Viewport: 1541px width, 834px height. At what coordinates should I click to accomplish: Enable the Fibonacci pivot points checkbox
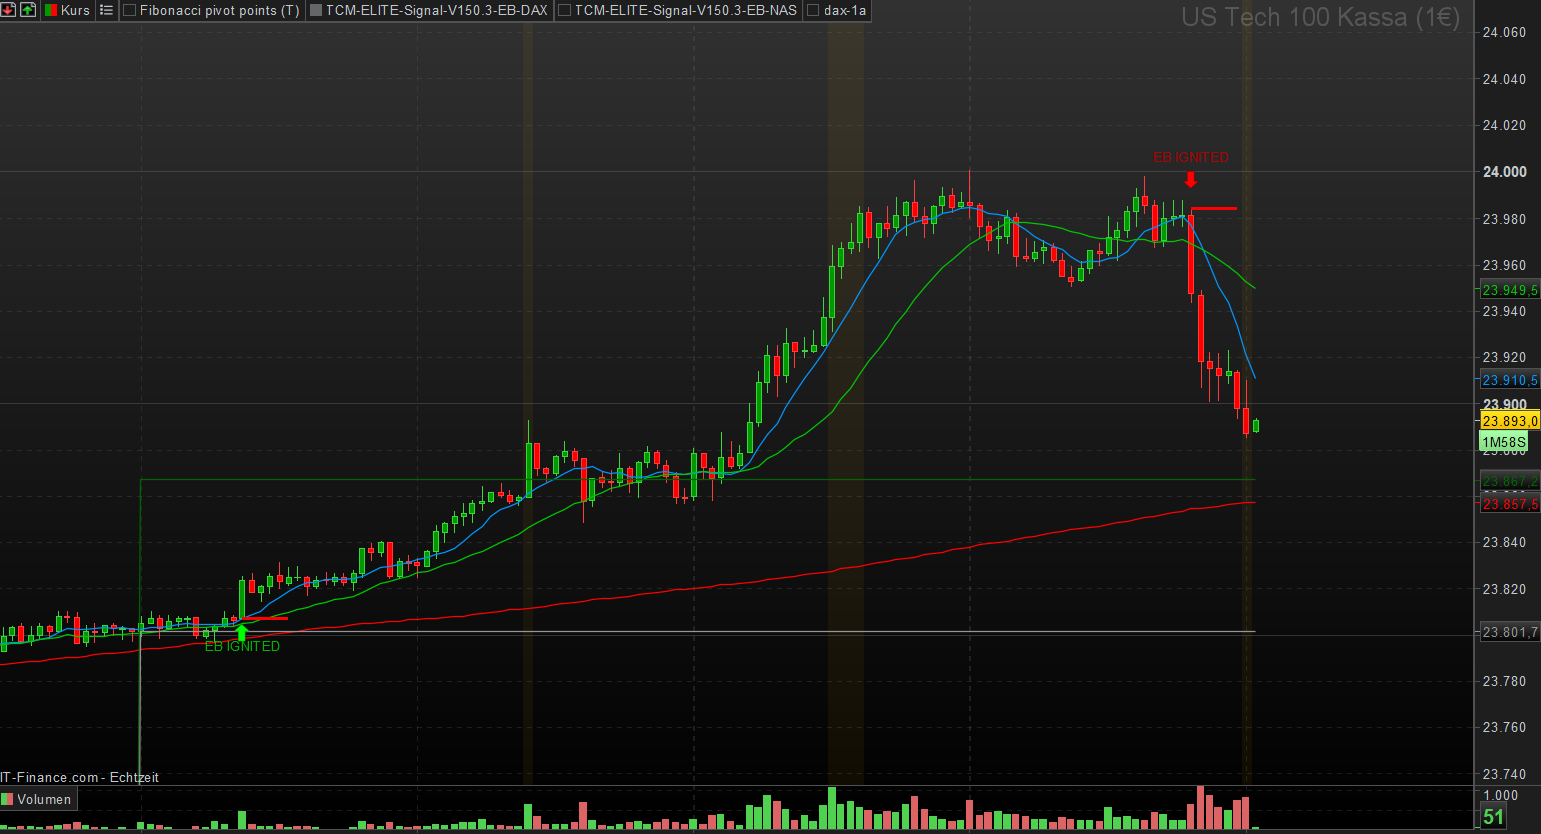pos(130,10)
